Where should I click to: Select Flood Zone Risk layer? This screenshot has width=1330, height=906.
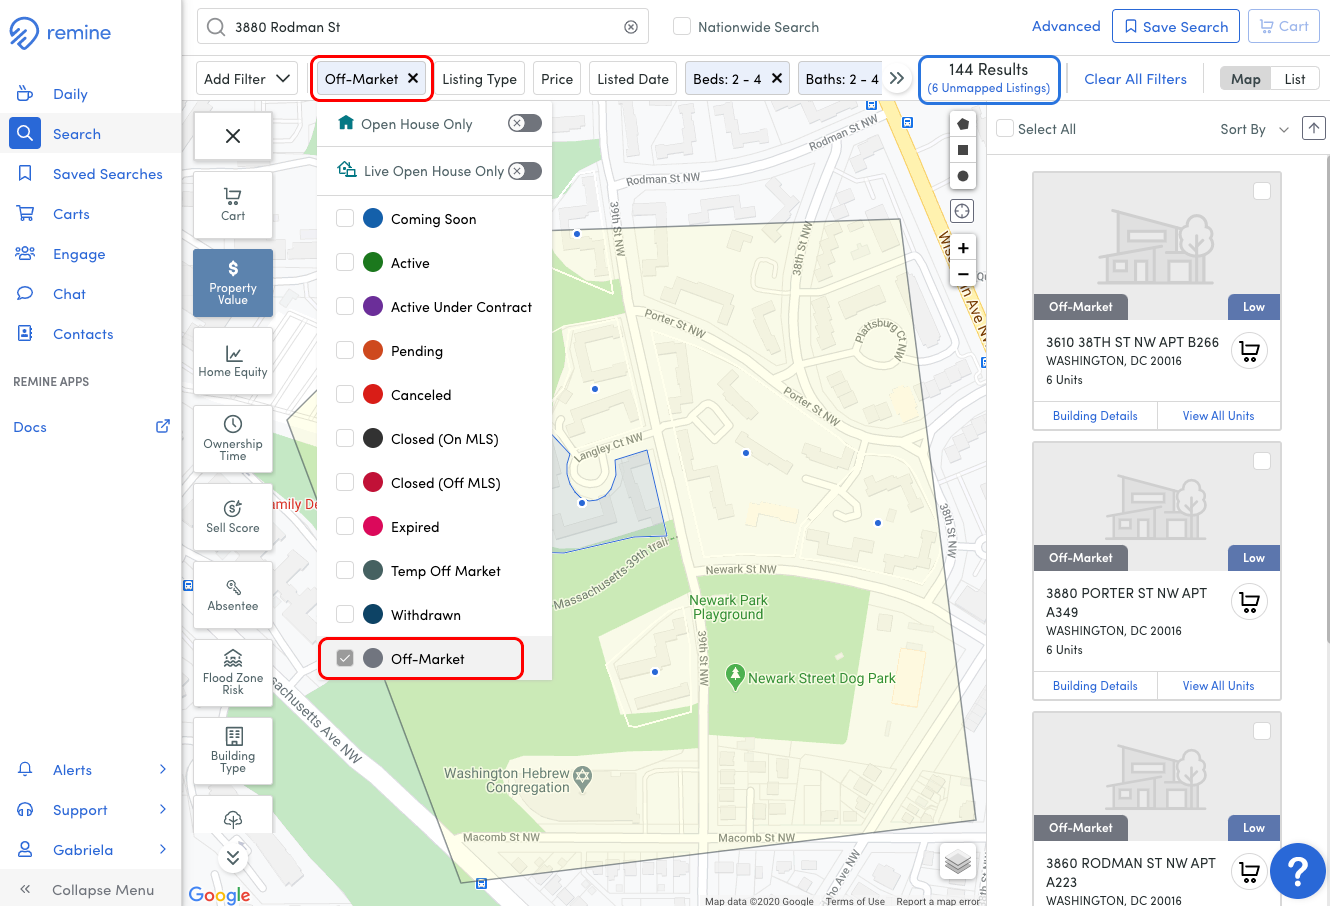pos(233,673)
